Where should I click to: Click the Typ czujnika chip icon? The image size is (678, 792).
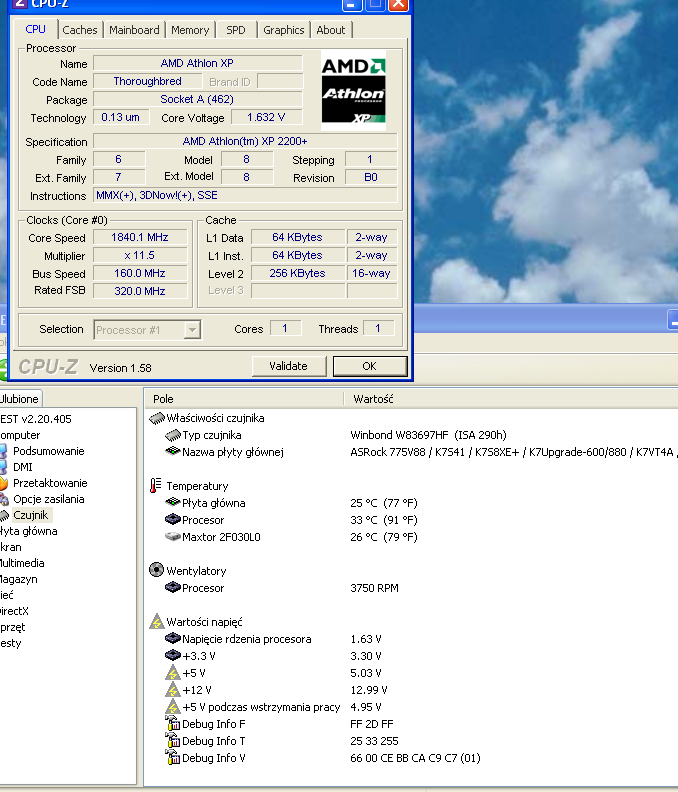tap(173, 435)
